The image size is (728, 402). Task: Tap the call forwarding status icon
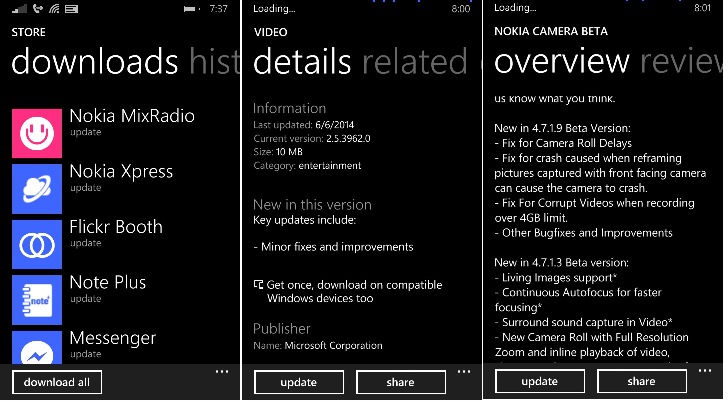38,8
